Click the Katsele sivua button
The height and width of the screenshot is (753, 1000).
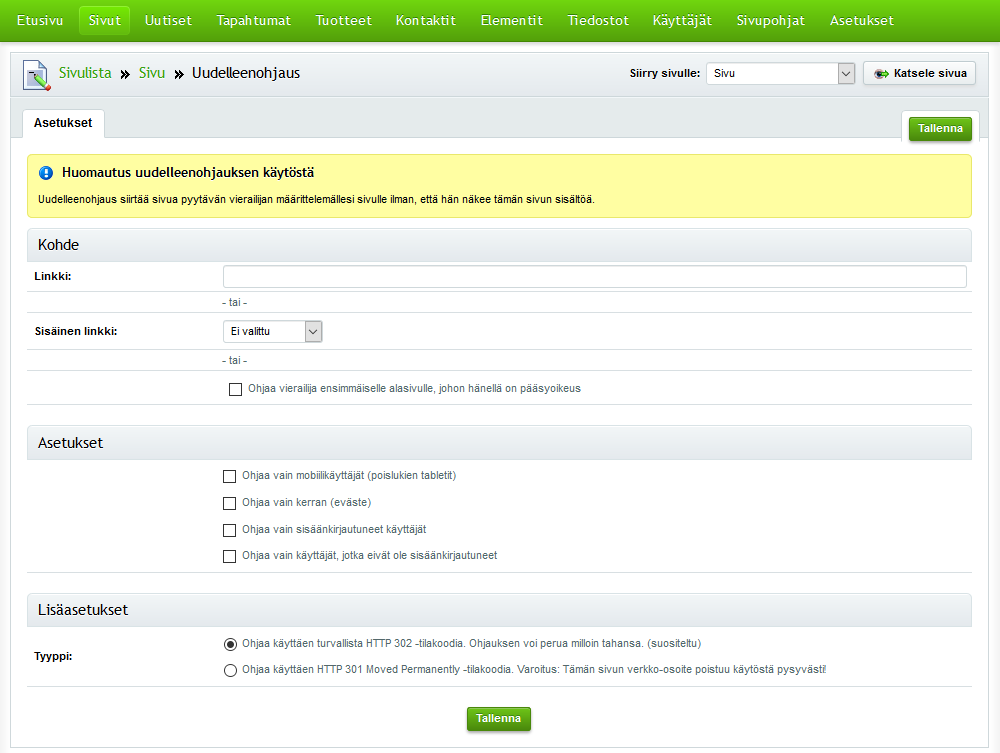(920, 73)
